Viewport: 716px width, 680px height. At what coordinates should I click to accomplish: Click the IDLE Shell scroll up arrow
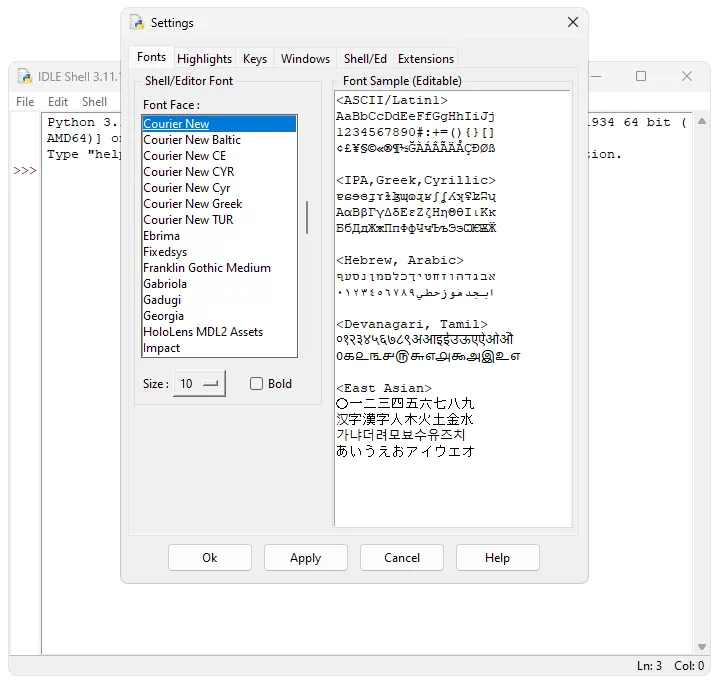click(x=702, y=121)
